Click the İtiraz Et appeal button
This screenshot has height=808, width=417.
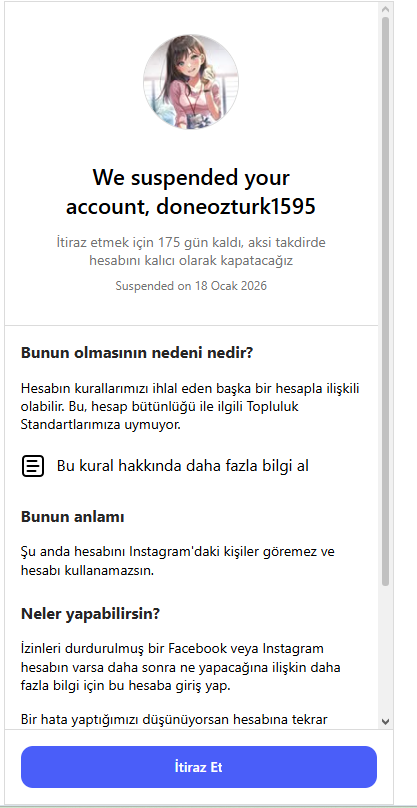198,767
